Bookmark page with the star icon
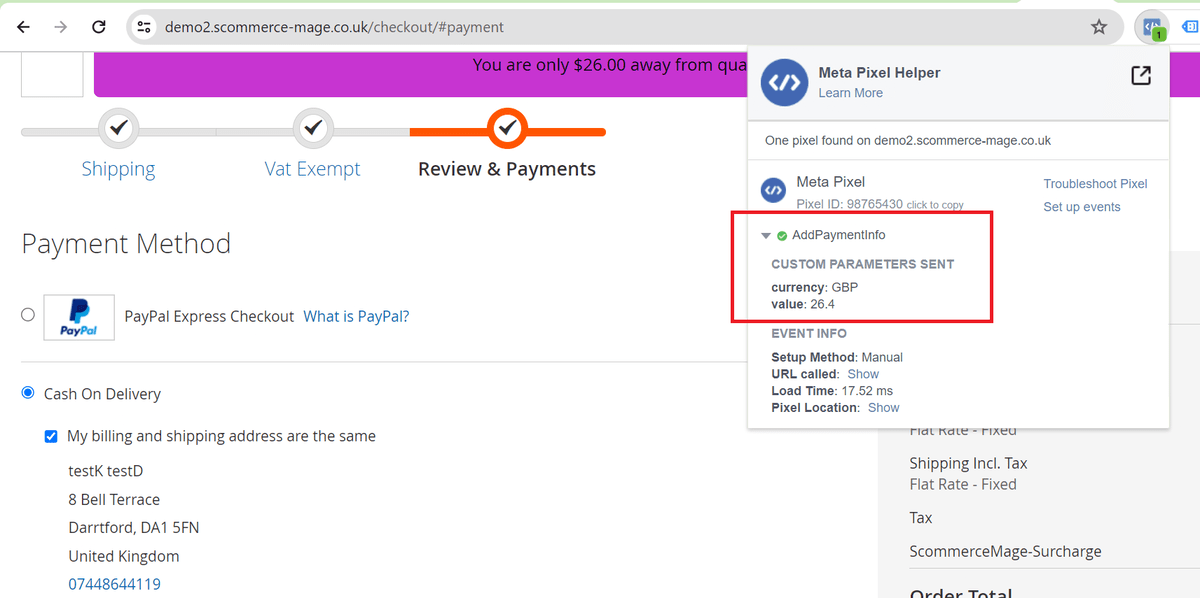1200x598 pixels. (1099, 27)
